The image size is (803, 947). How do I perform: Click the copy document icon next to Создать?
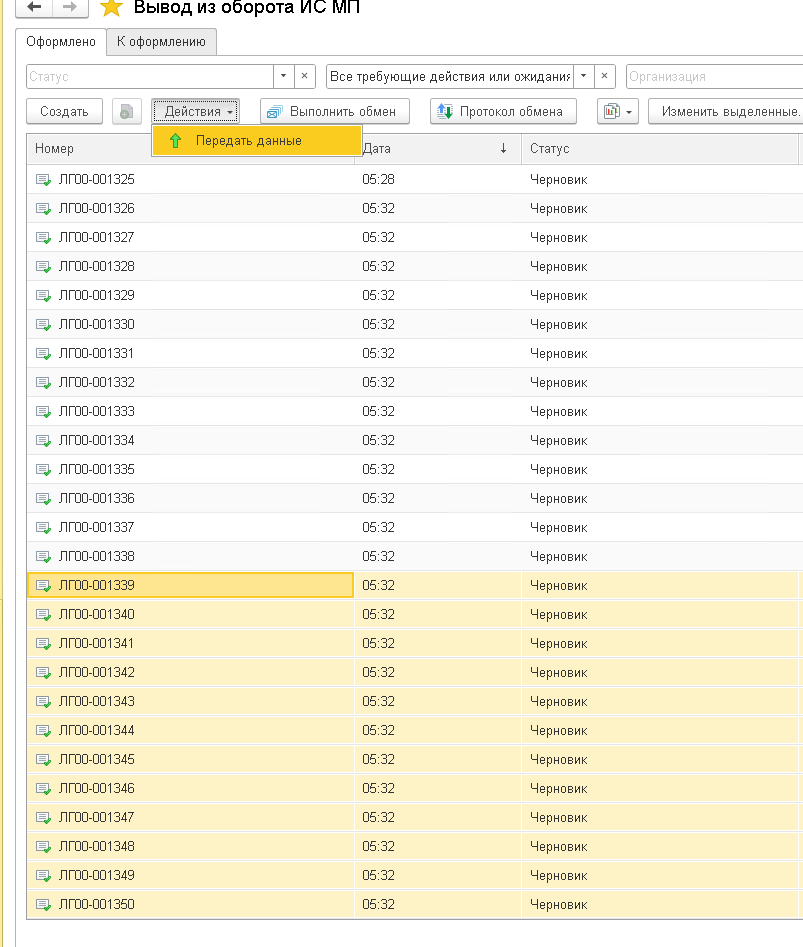[126, 112]
